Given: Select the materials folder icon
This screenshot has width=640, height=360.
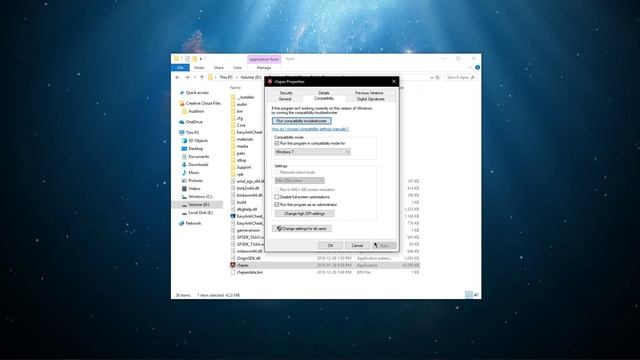Looking at the screenshot, I should tap(233, 139).
